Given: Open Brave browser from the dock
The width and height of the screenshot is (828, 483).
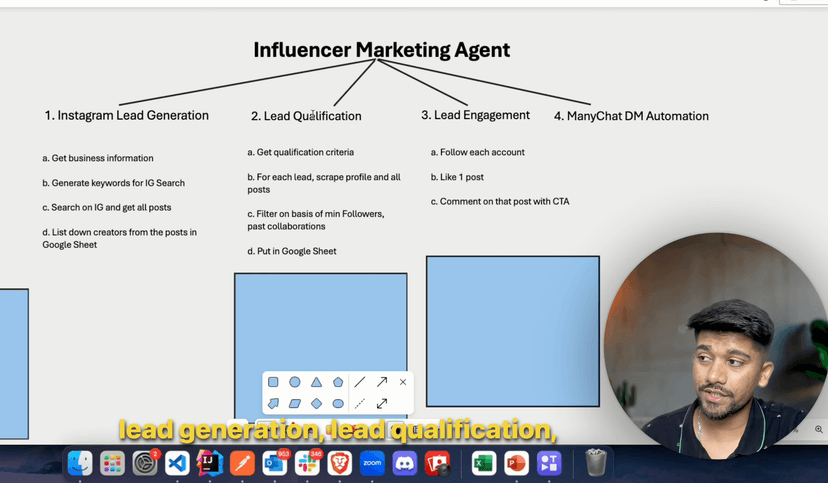Looking at the screenshot, I should point(340,463).
